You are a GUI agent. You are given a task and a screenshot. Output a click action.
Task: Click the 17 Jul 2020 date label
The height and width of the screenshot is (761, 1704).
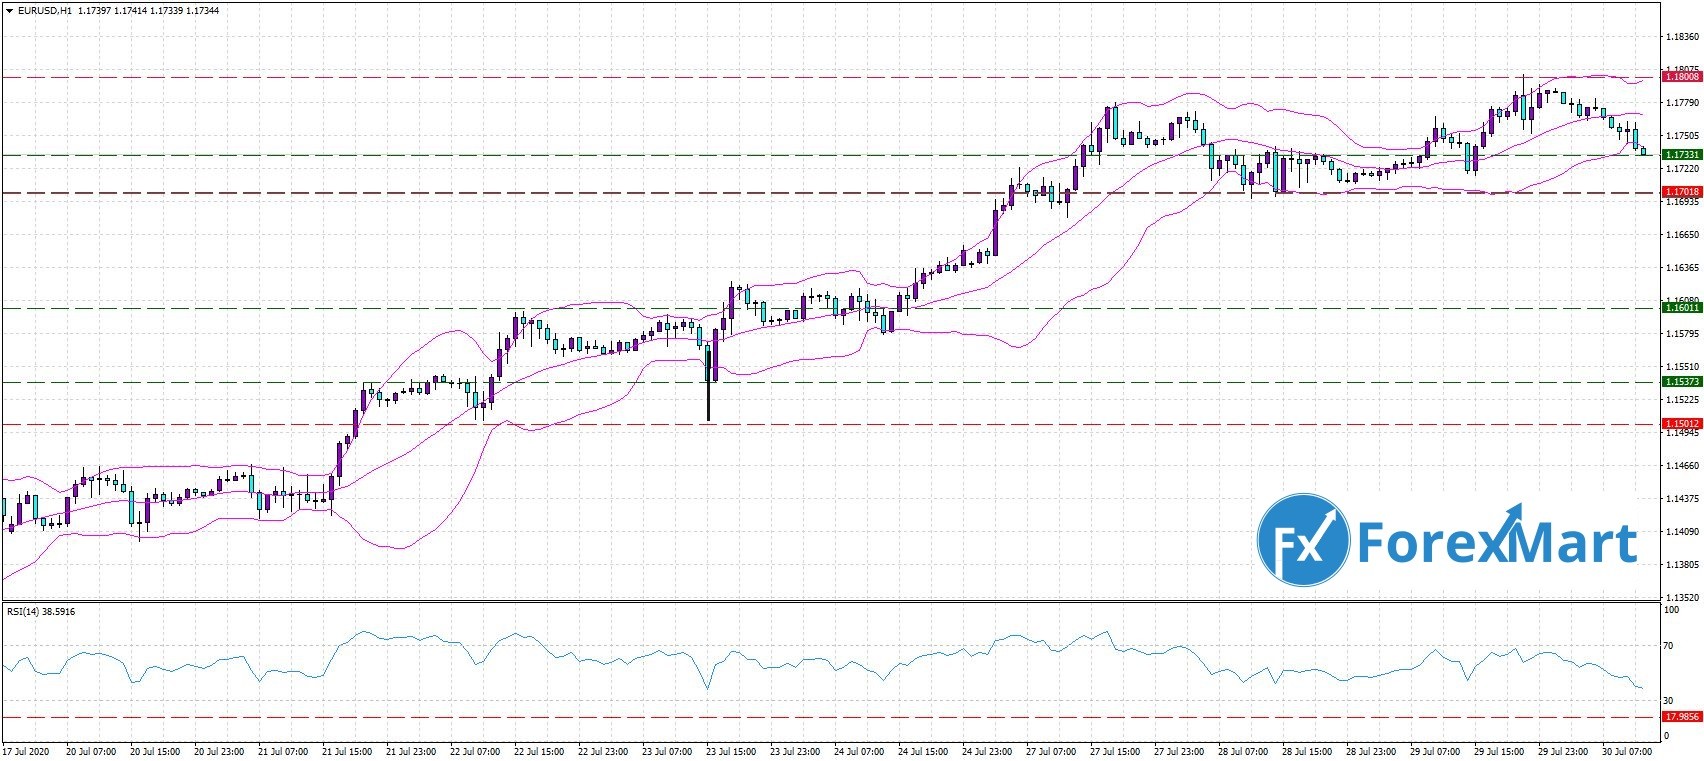click(x=26, y=750)
